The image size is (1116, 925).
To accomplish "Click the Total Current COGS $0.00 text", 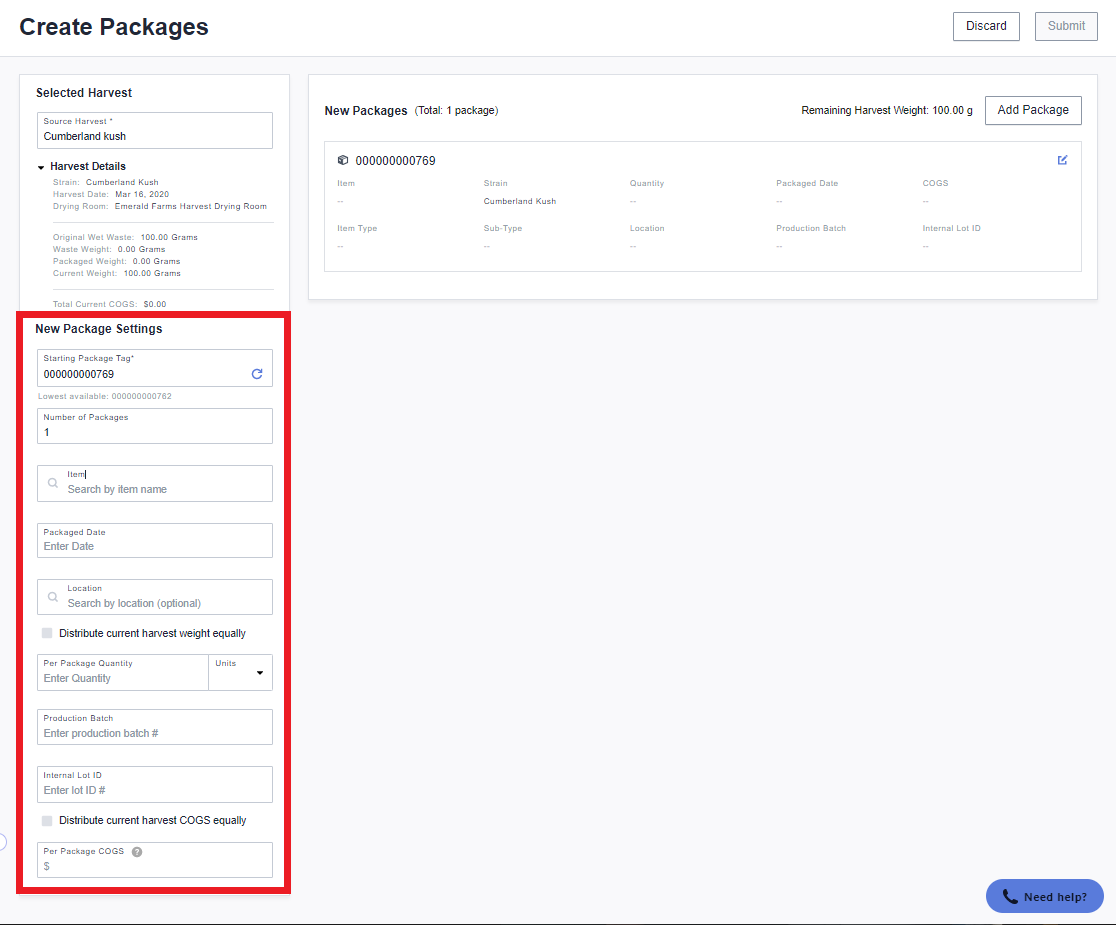I will coord(110,304).
